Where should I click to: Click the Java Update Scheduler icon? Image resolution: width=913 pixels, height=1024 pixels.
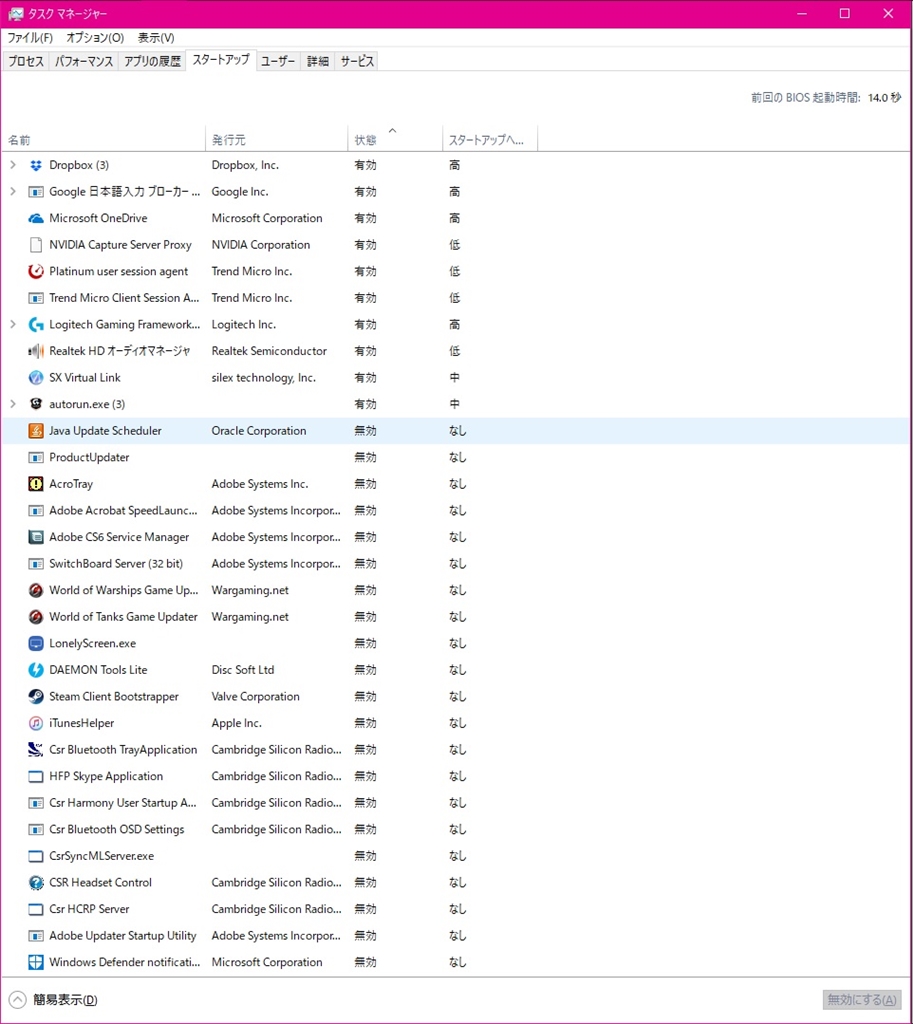36,431
